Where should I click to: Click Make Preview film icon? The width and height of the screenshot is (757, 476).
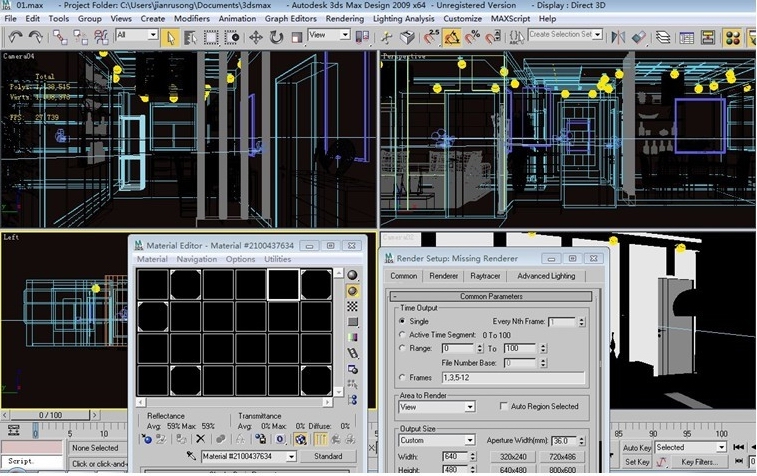coord(352,353)
